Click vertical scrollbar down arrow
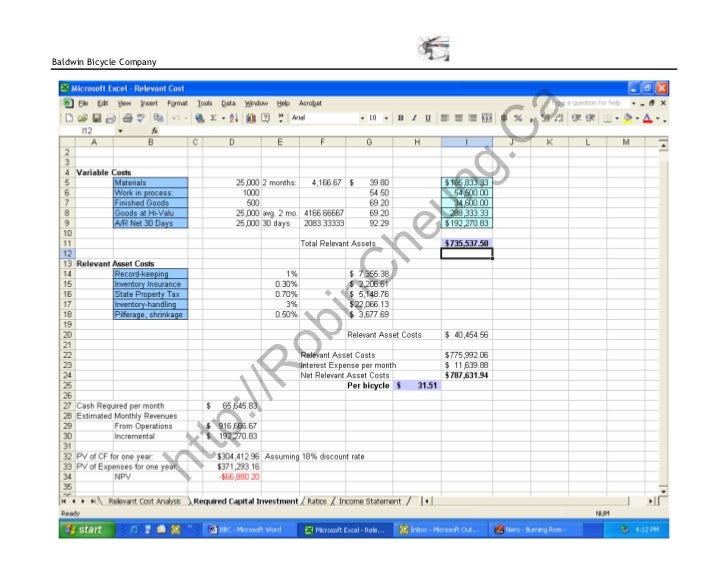The width and height of the screenshot is (728, 563). [663, 491]
